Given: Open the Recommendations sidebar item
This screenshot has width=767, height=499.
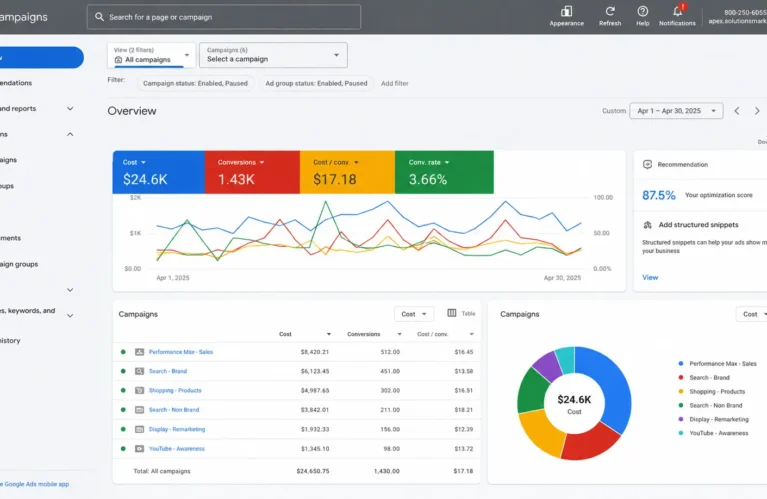Looking at the screenshot, I should (x=16, y=83).
